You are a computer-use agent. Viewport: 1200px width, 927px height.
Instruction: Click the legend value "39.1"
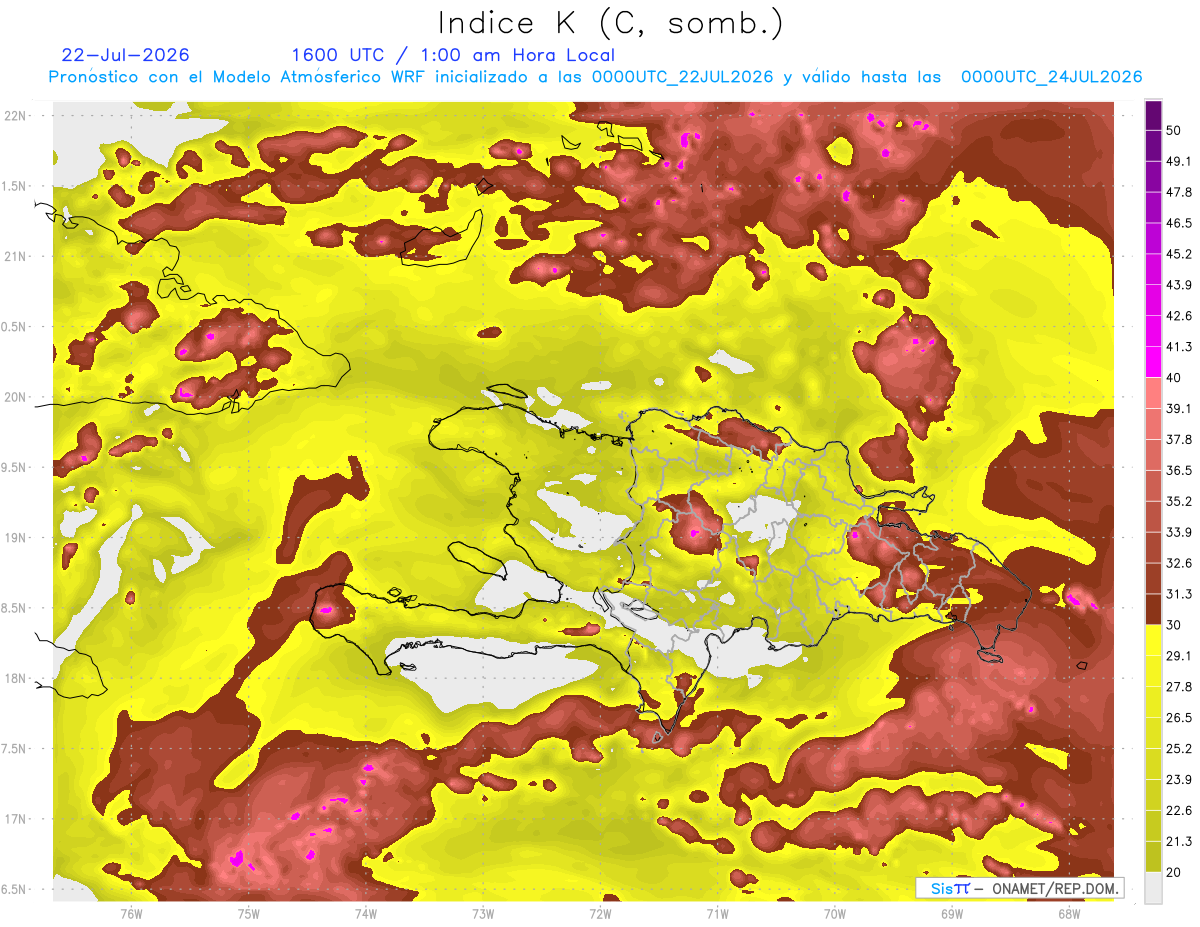pyautogui.click(x=1178, y=408)
